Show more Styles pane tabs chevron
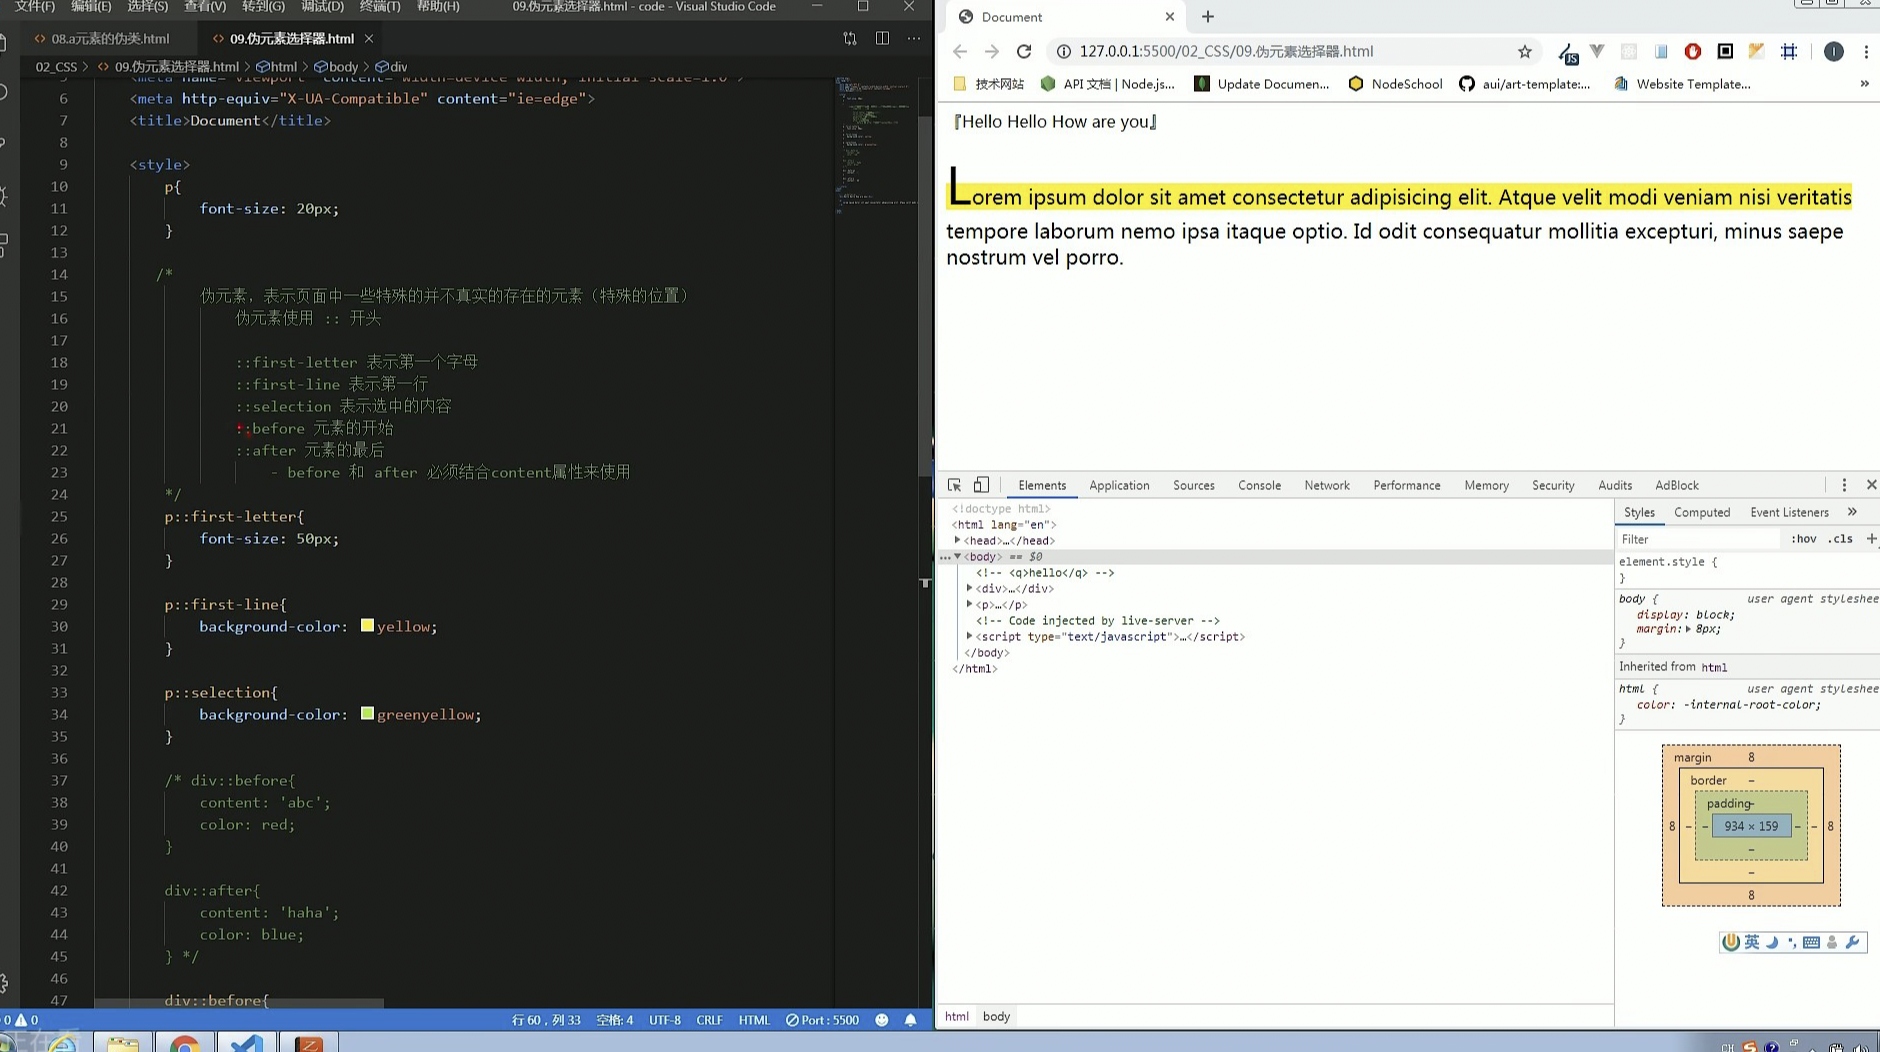 coord(1852,512)
